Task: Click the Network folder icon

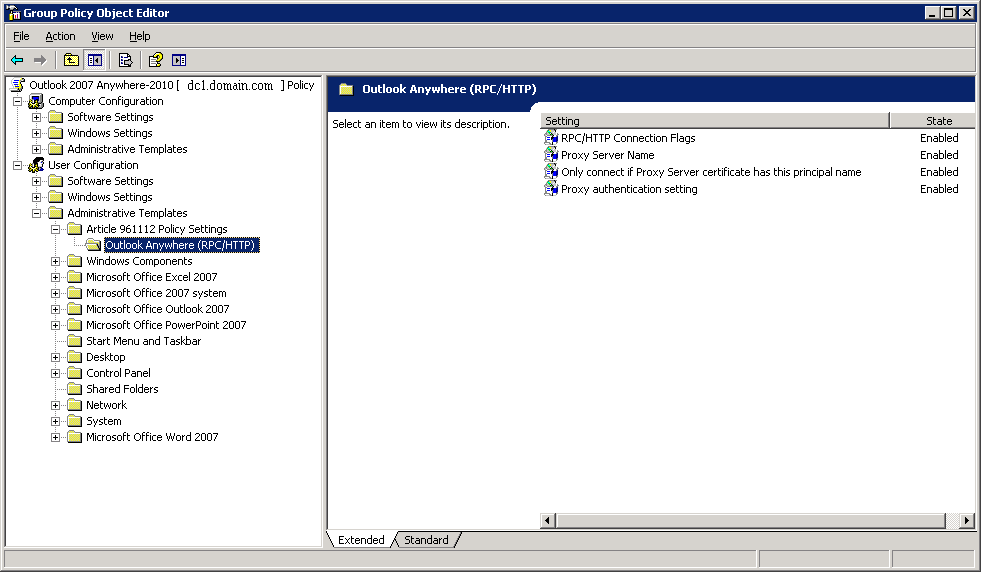Action: [74, 405]
